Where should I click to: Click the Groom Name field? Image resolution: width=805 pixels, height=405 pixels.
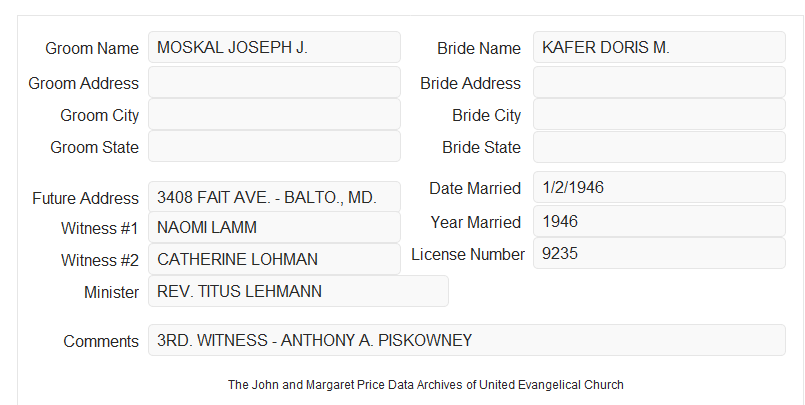pos(274,47)
